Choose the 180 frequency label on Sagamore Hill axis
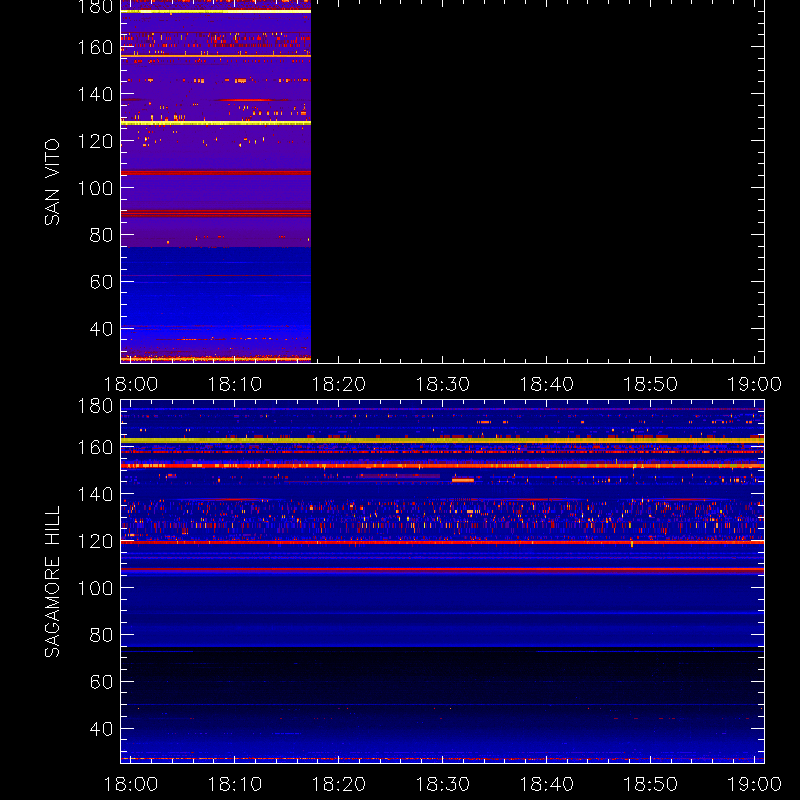This screenshot has width=800, height=800. coord(95,406)
